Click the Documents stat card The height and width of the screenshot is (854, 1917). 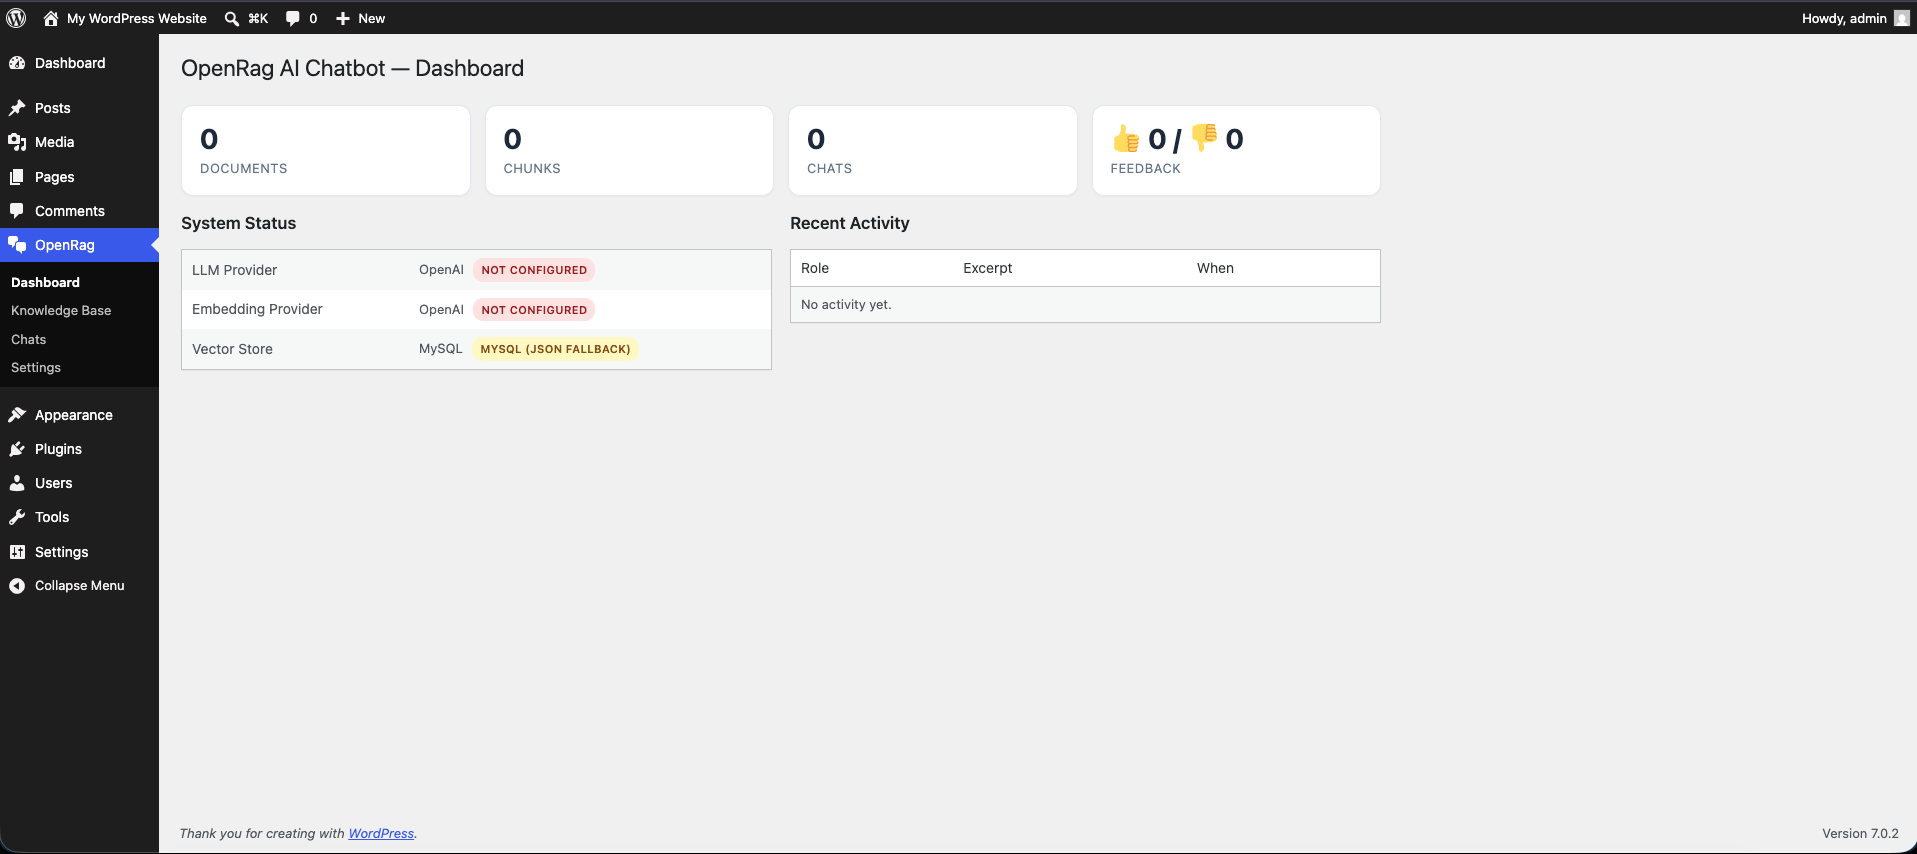(x=326, y=150)
